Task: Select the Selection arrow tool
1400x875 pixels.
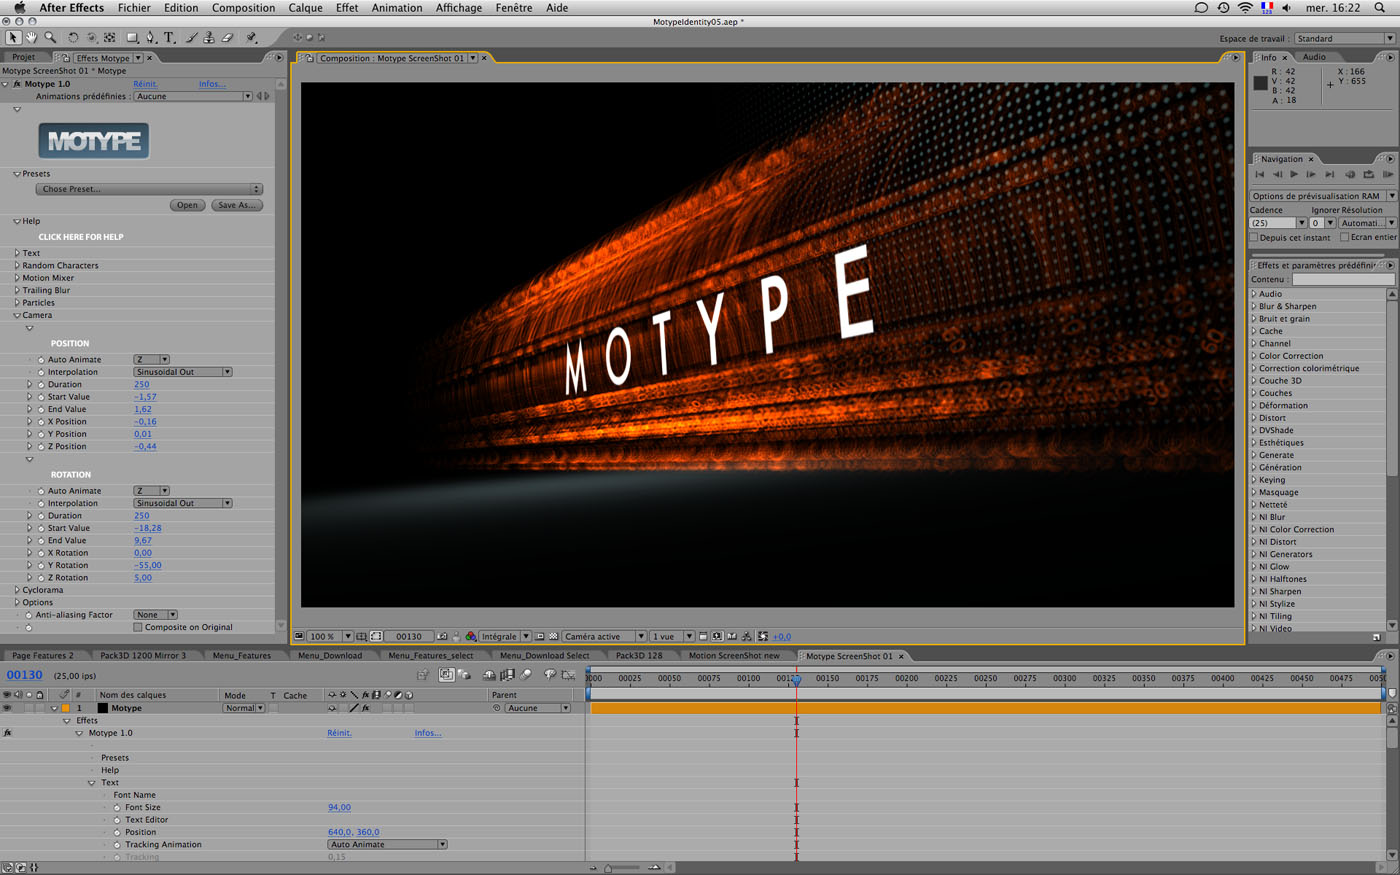Action: (12, 38)
